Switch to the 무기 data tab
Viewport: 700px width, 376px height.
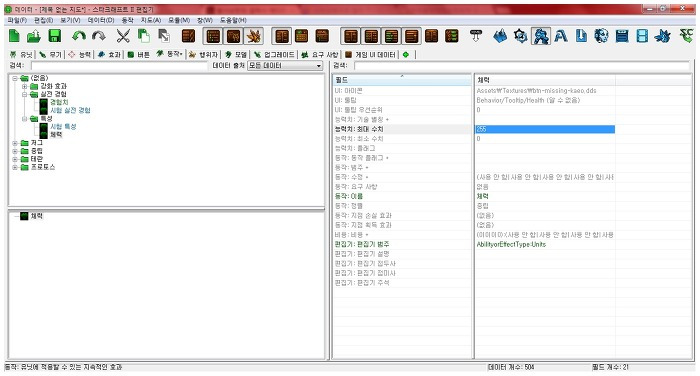pos(50,54)
